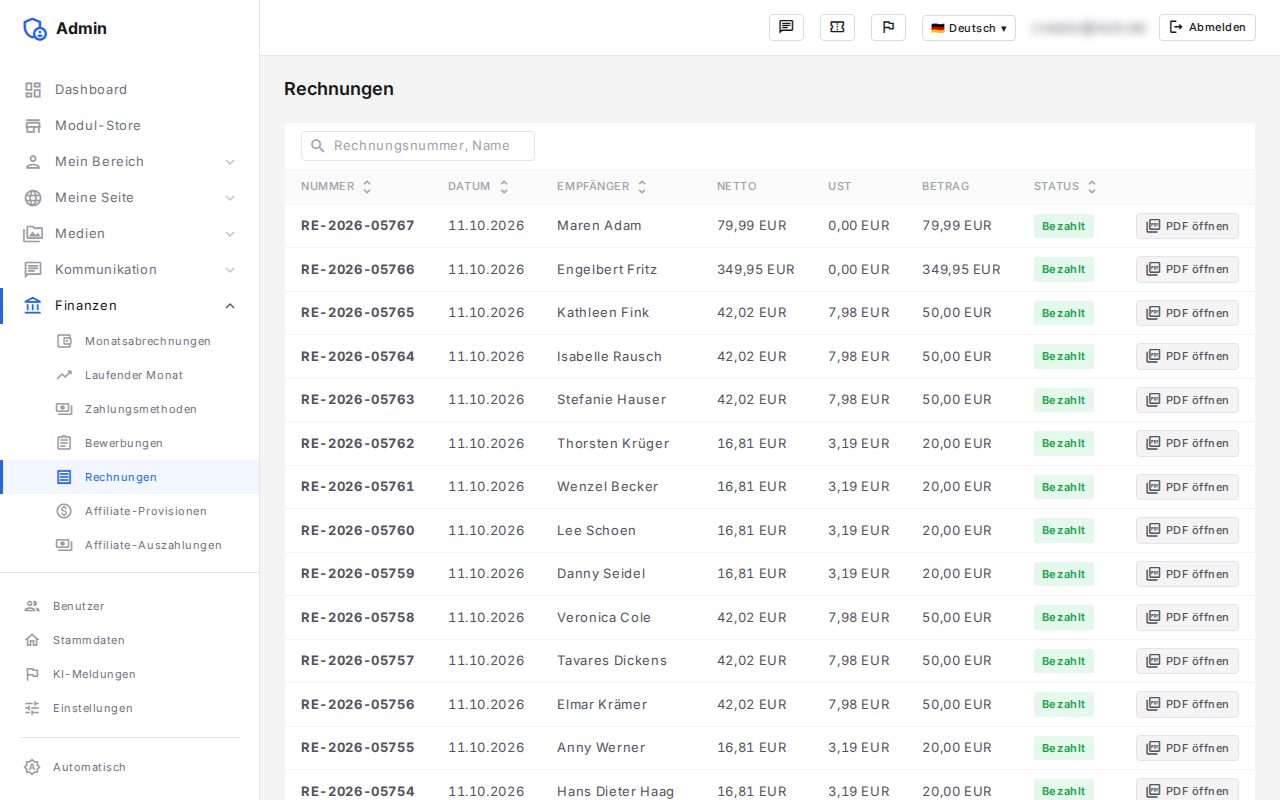
Task: Sort table by Nummer column
Action: pos(336,187)
